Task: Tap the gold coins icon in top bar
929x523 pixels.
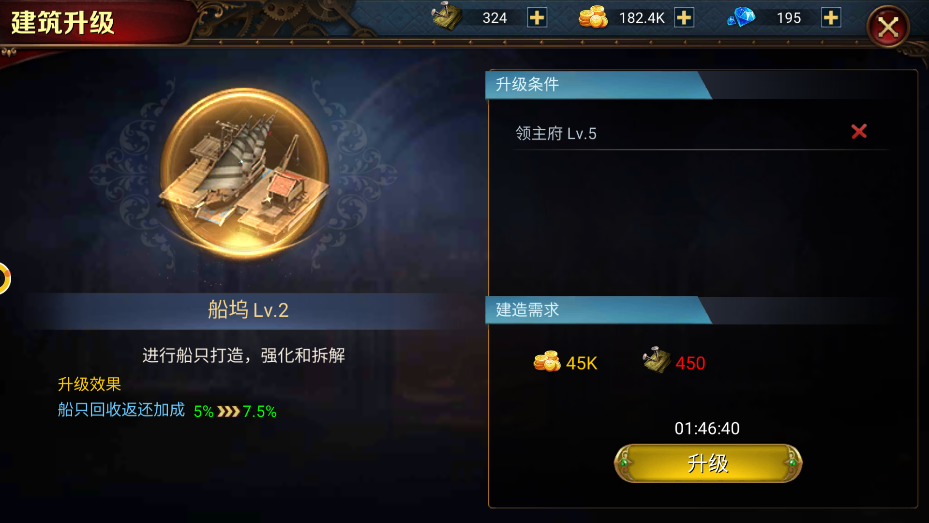Action: [x=593, y=17]
